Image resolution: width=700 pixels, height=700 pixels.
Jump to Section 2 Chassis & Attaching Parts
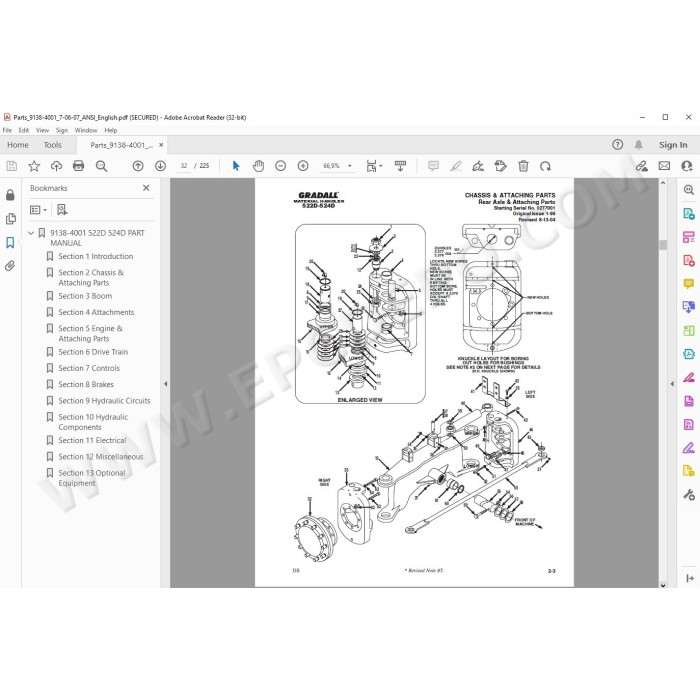point(91,278)
